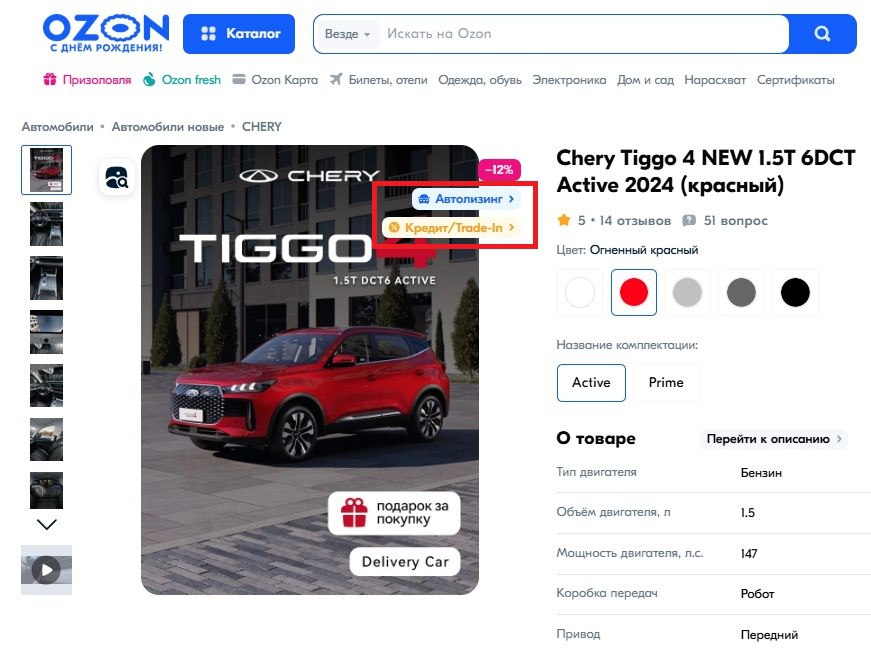The width and height of the screenshot is (871, 657).
Task: Open Электроника category
Action: click(x=569, y=80)
